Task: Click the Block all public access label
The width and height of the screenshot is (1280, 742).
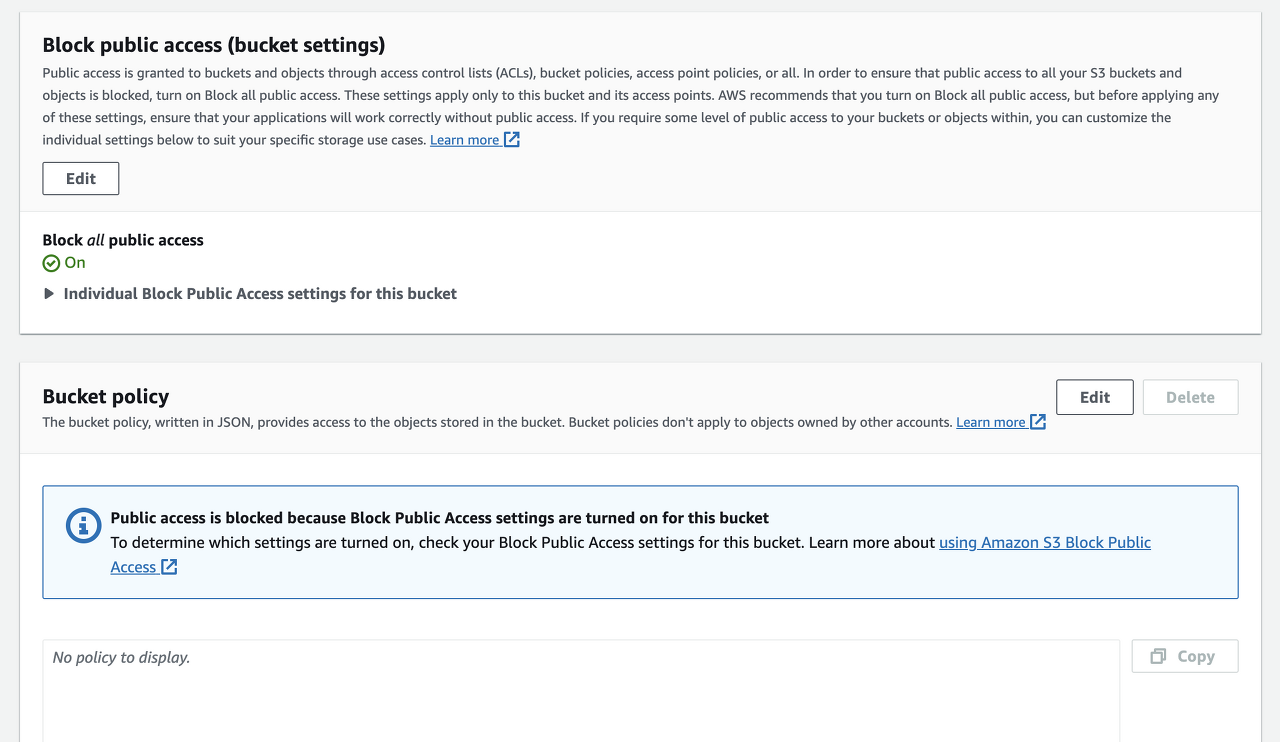Action: click(123, 240)
